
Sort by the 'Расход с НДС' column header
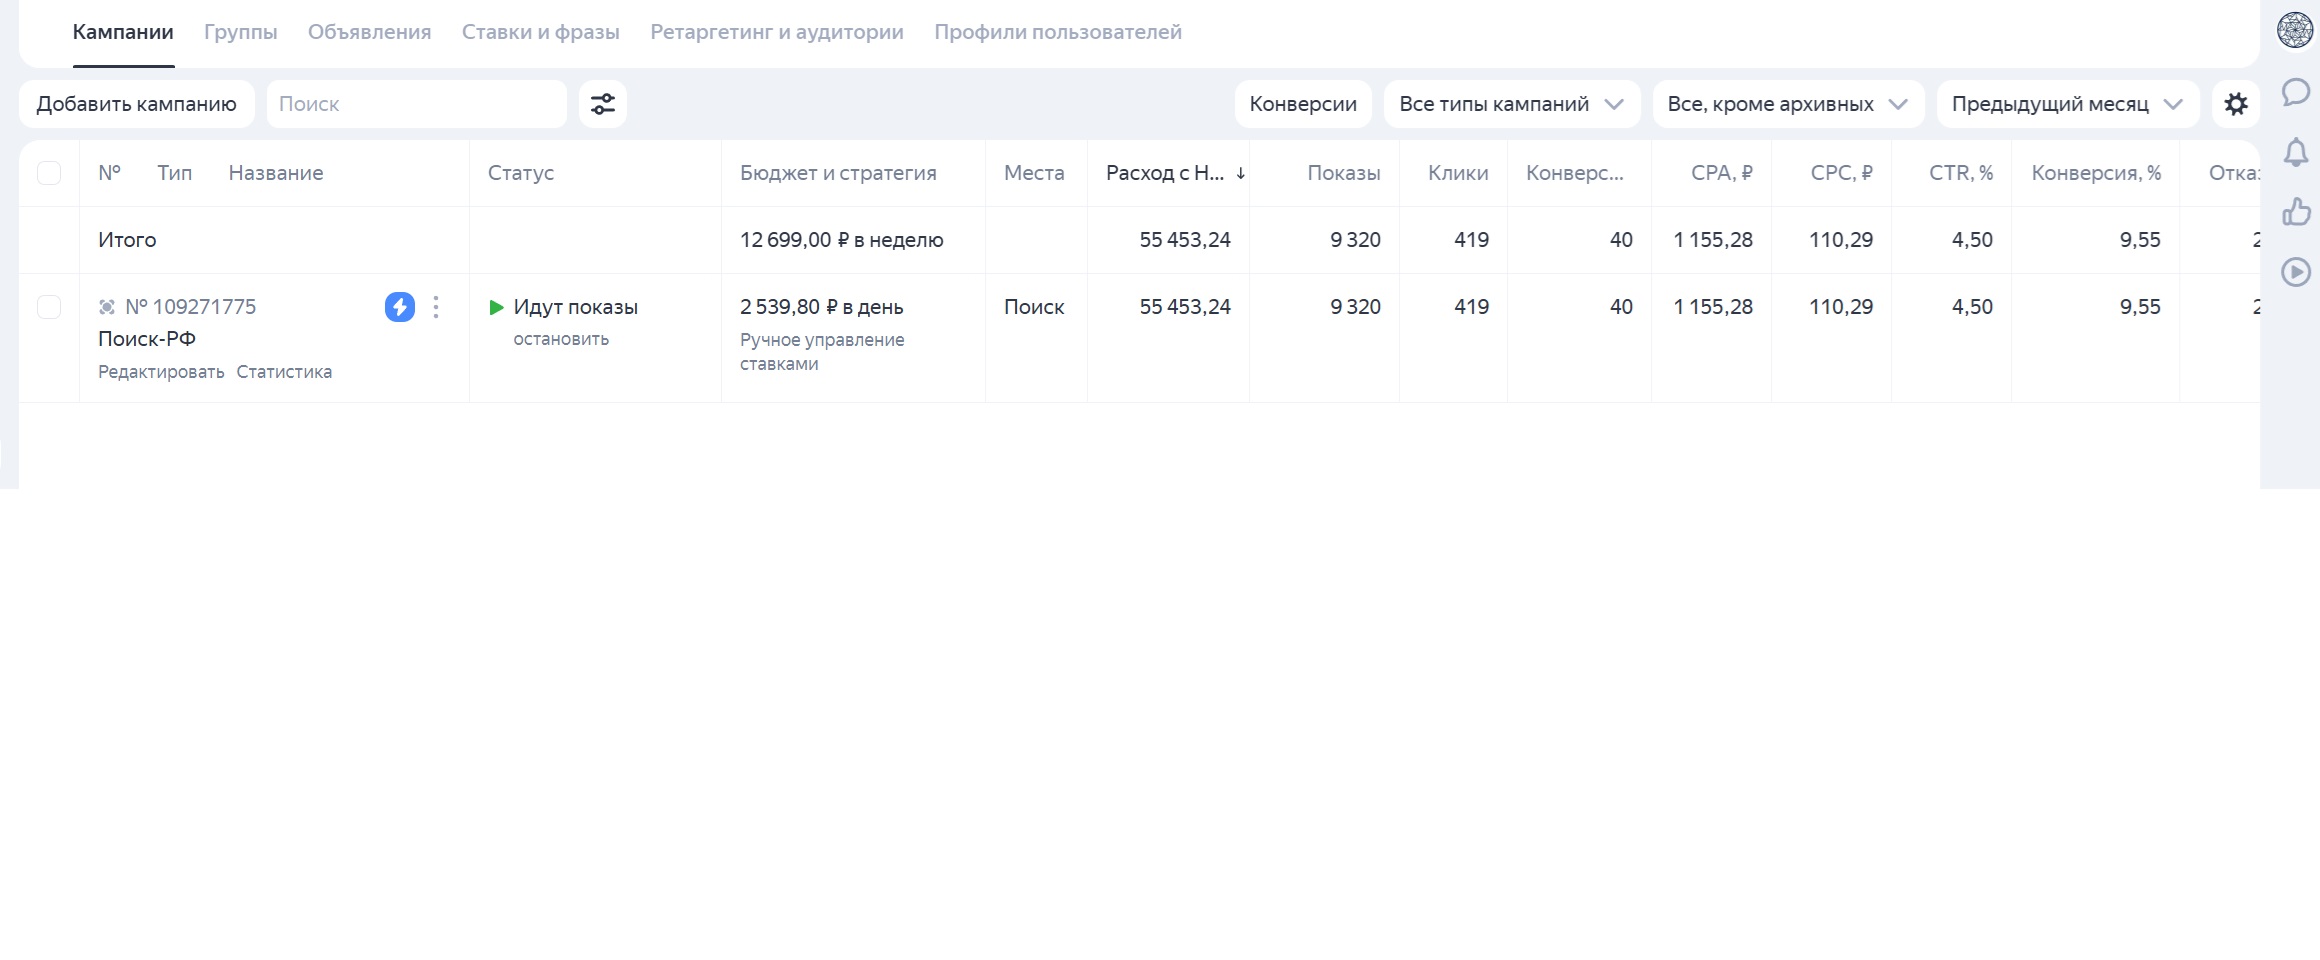tap(1166, 173)
